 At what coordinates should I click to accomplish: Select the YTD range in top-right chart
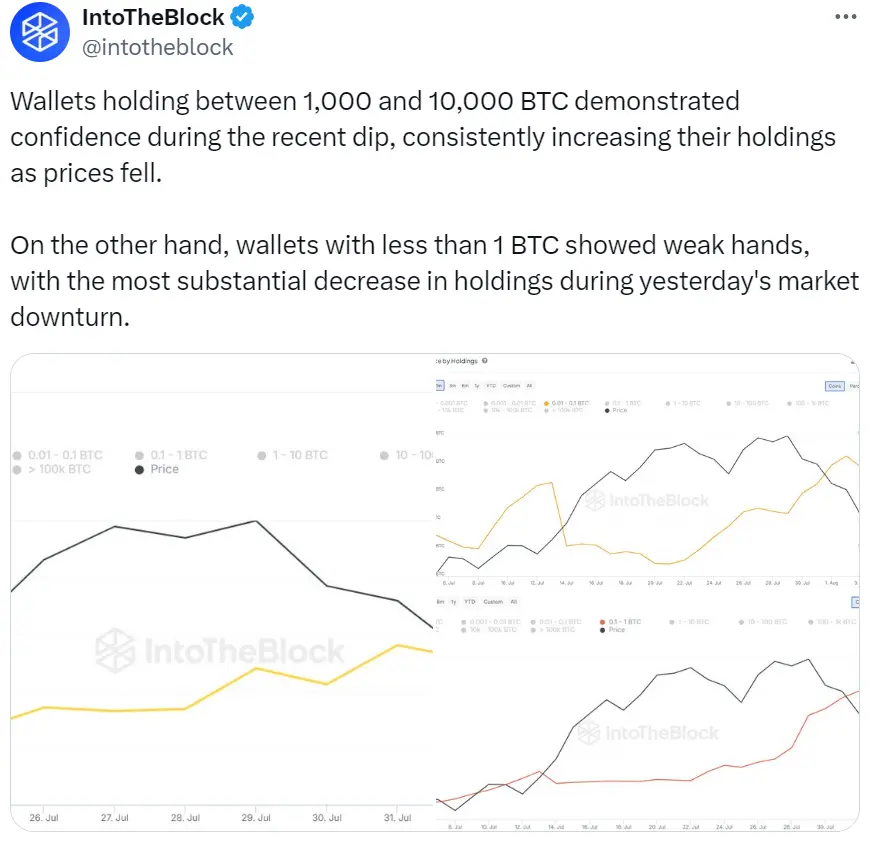(x=492, y=385)
